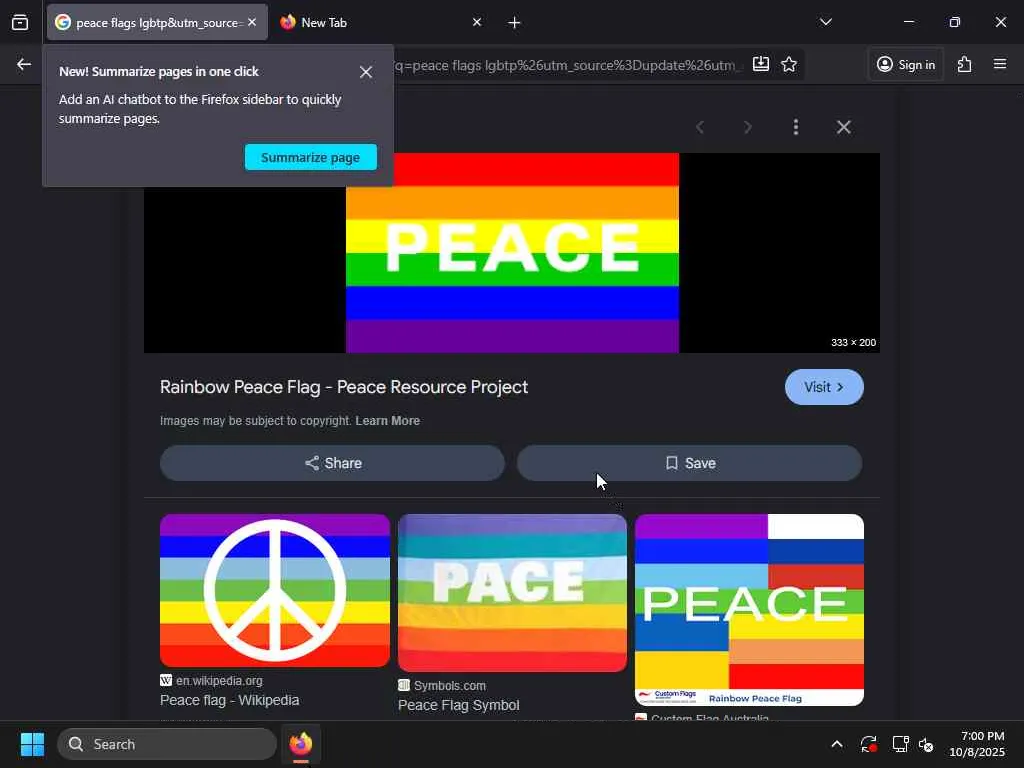Open the Wikipedia peace symbol flag thumbnail
Image resolution: width=1024 pixels, height=768 pixels.
275,590
